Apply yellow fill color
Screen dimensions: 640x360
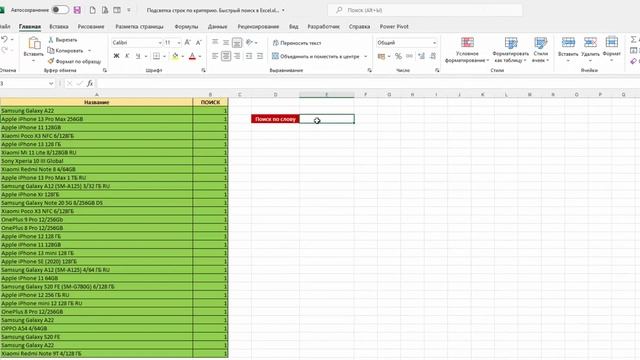click(x=175, y=56)
